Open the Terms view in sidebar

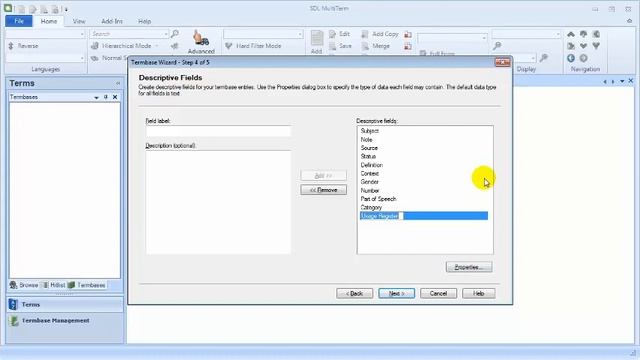pos(64,304)
